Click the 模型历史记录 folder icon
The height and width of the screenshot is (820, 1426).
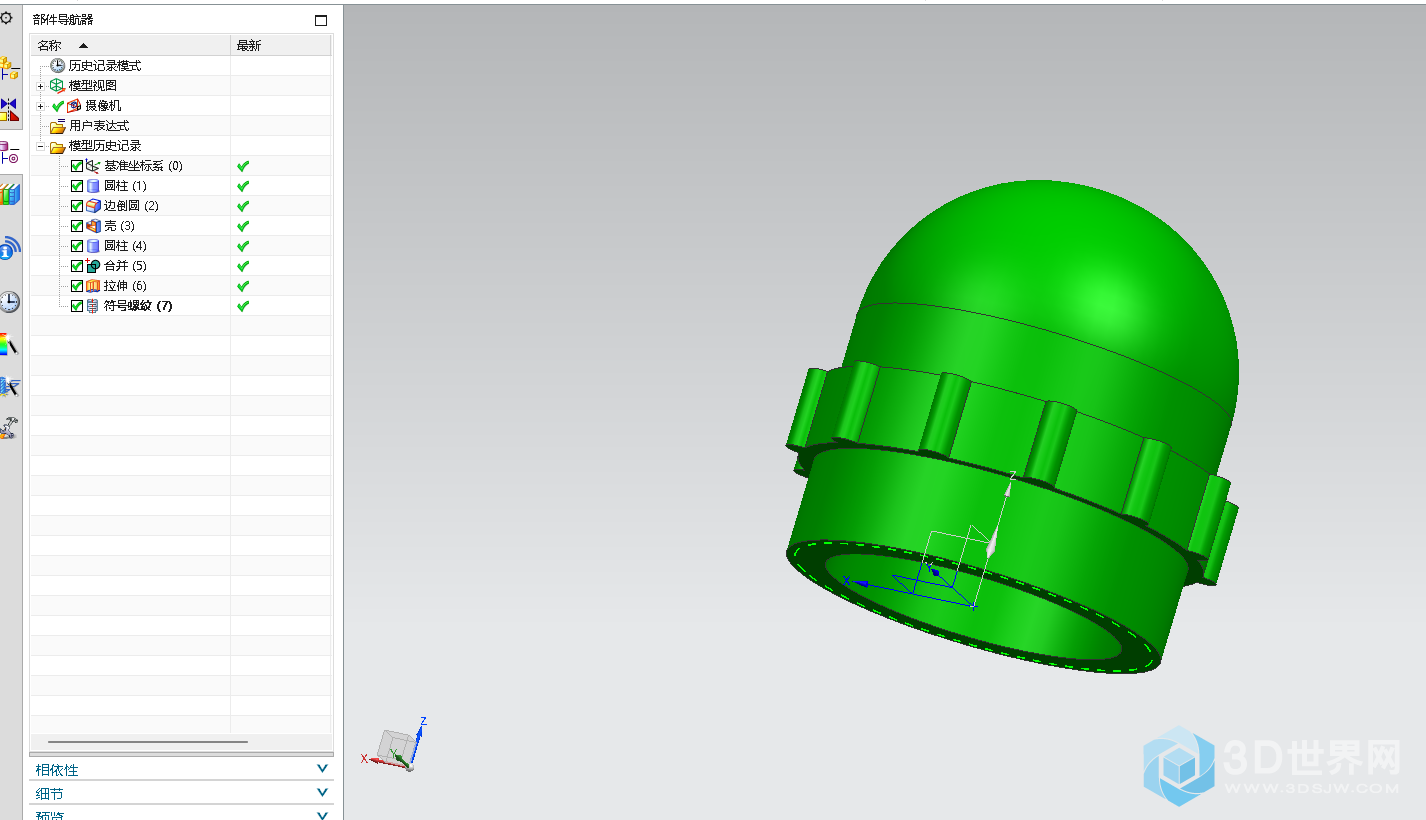[x=58, y=146]
